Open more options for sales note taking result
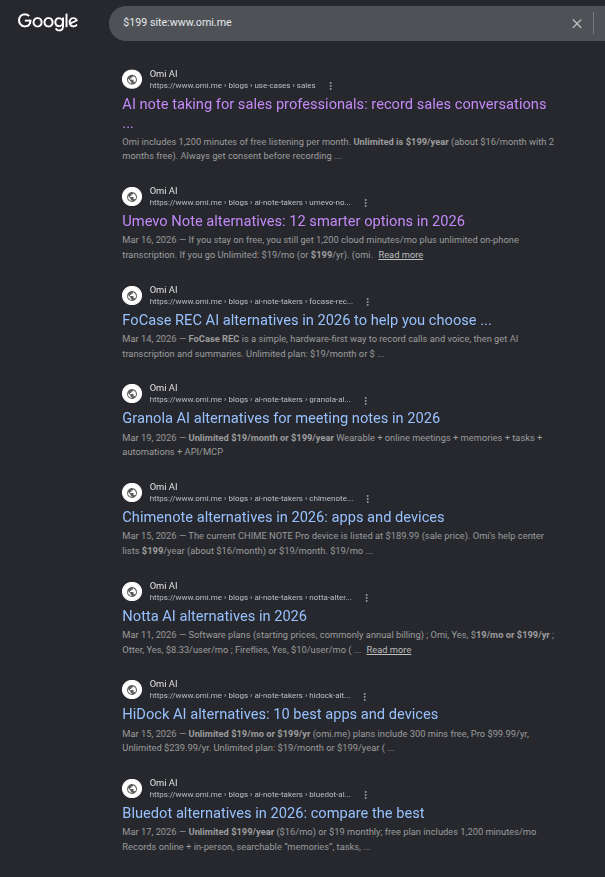 point(330,86)
